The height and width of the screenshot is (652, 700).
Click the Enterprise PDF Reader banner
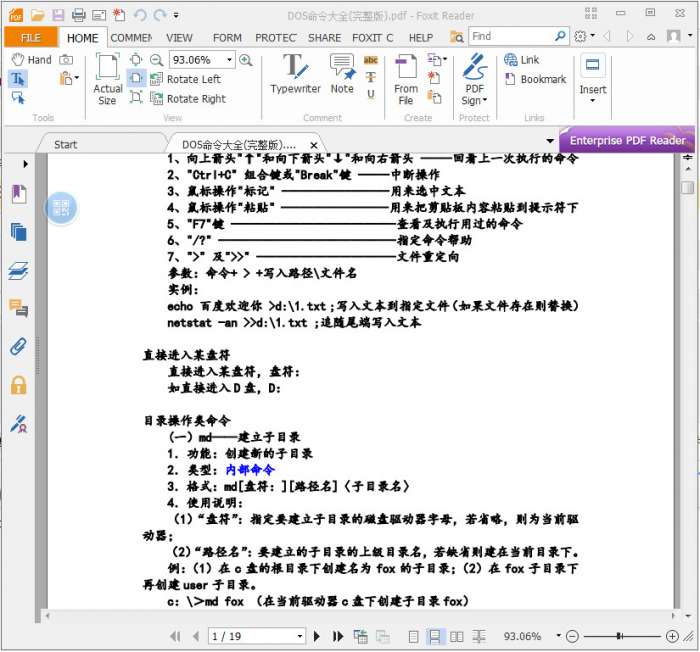coord(627,140)
